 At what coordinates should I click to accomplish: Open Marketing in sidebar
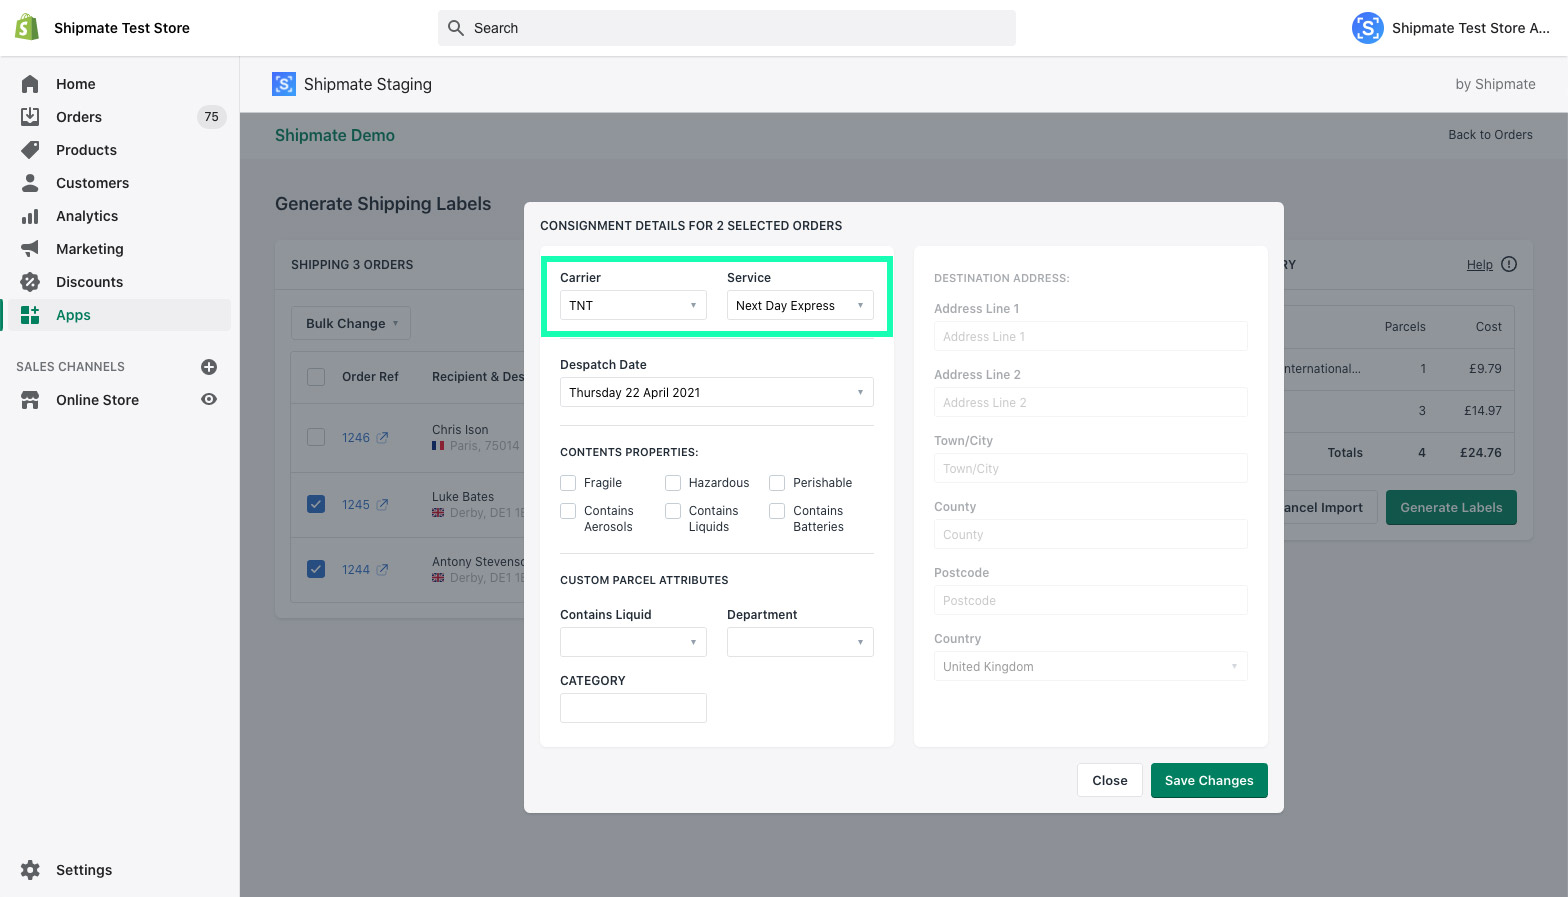tap(90, 249)
